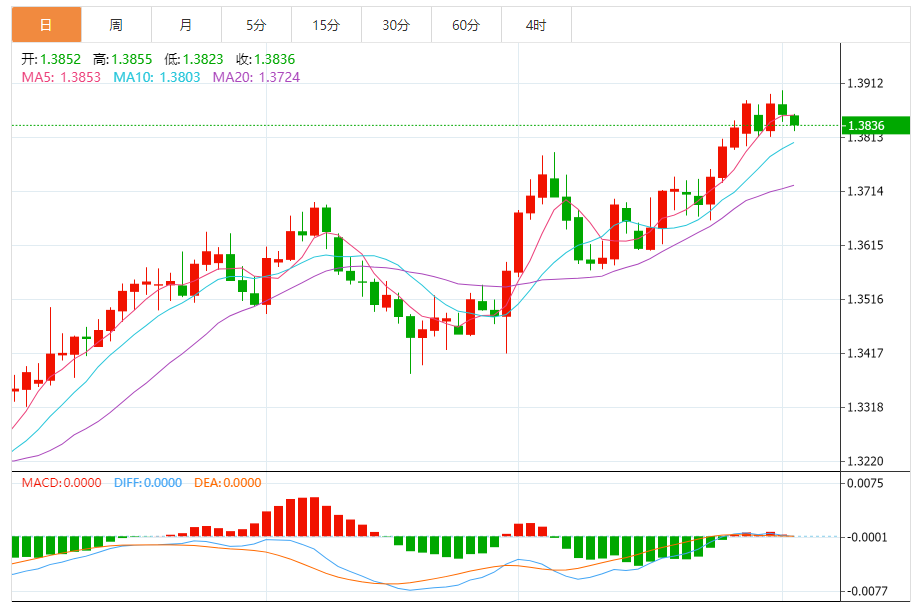Click the -0.0001 MACD axis label
919x602 pixels.
point(865,537)
